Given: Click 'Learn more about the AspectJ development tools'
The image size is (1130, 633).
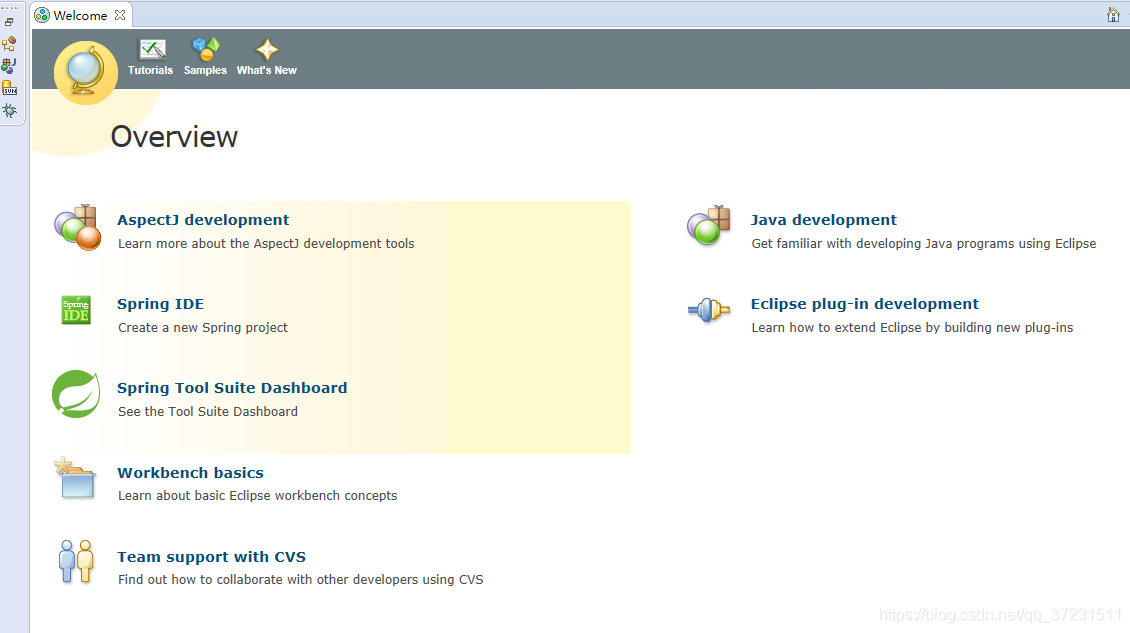Looking at the screenshot, I should pyautogui.click(x=267, y=244).
